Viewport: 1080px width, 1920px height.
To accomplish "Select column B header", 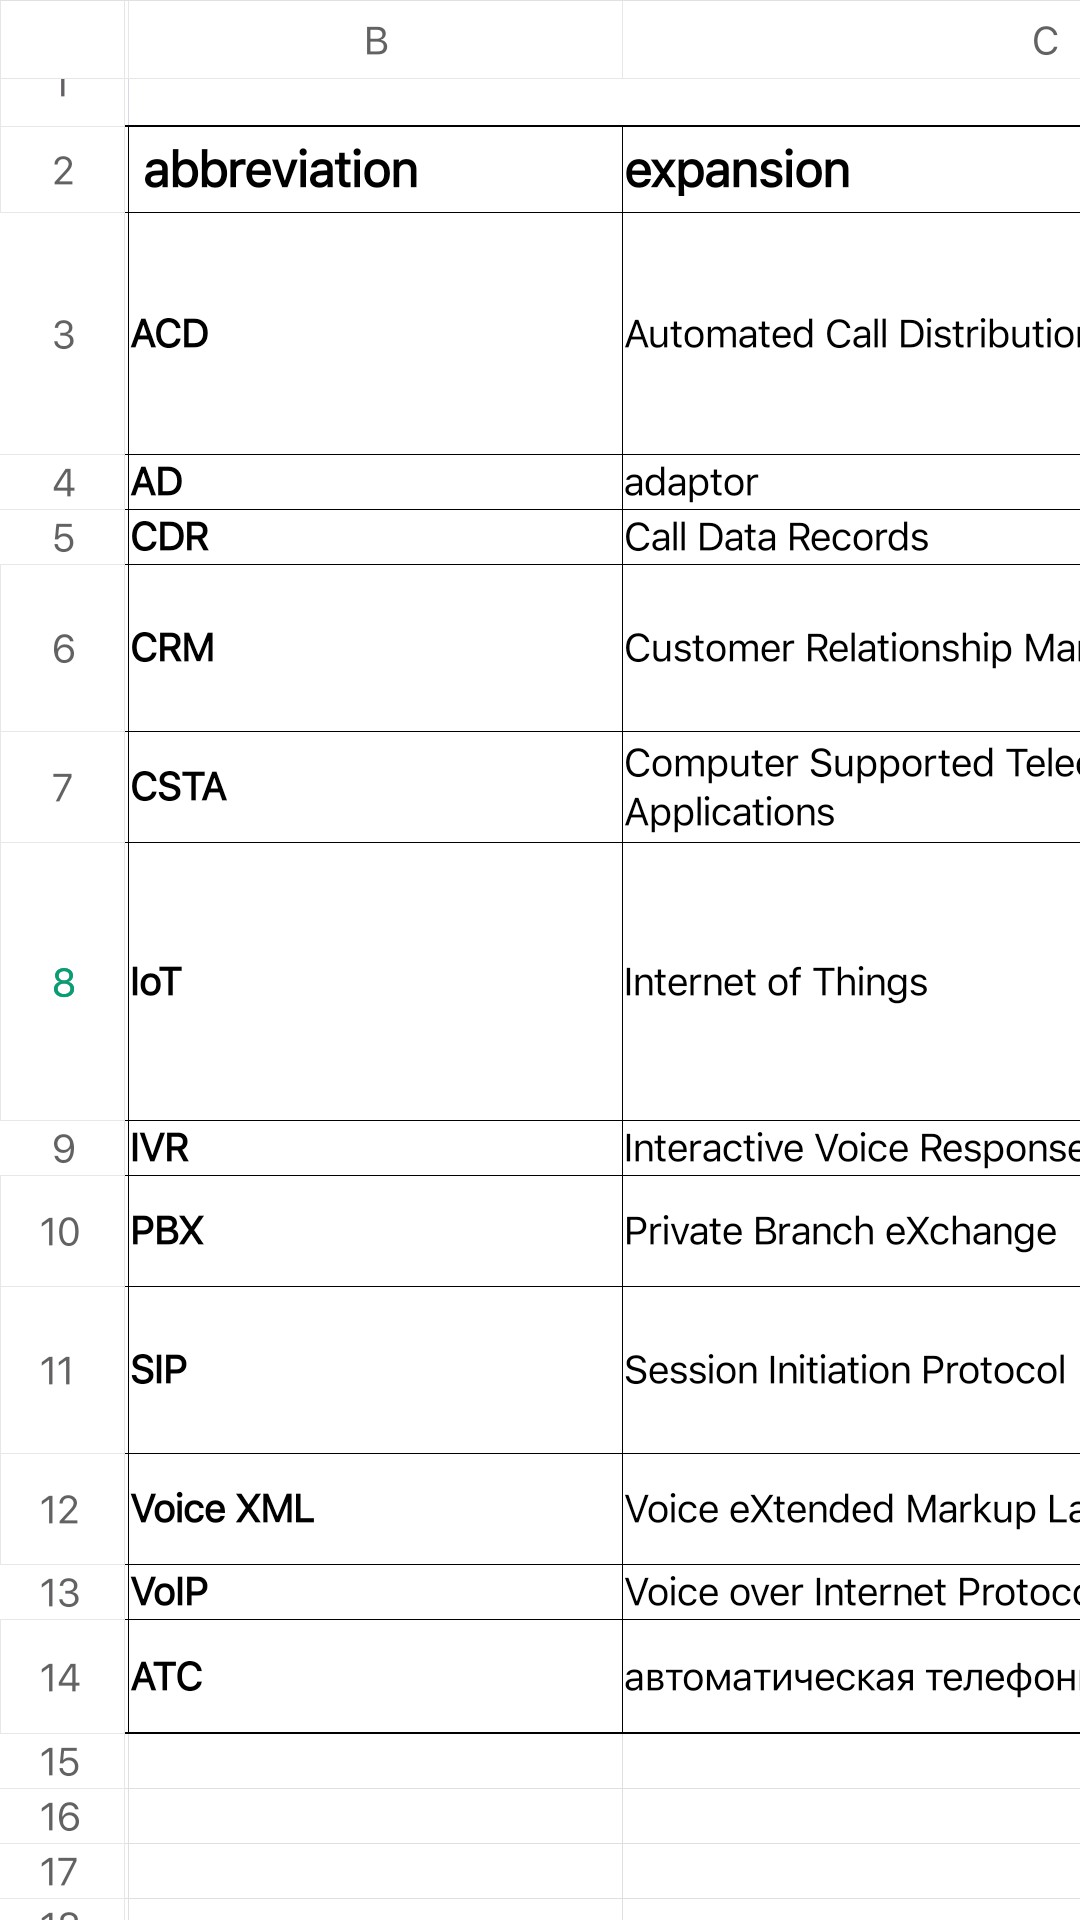I will point(375,40).
